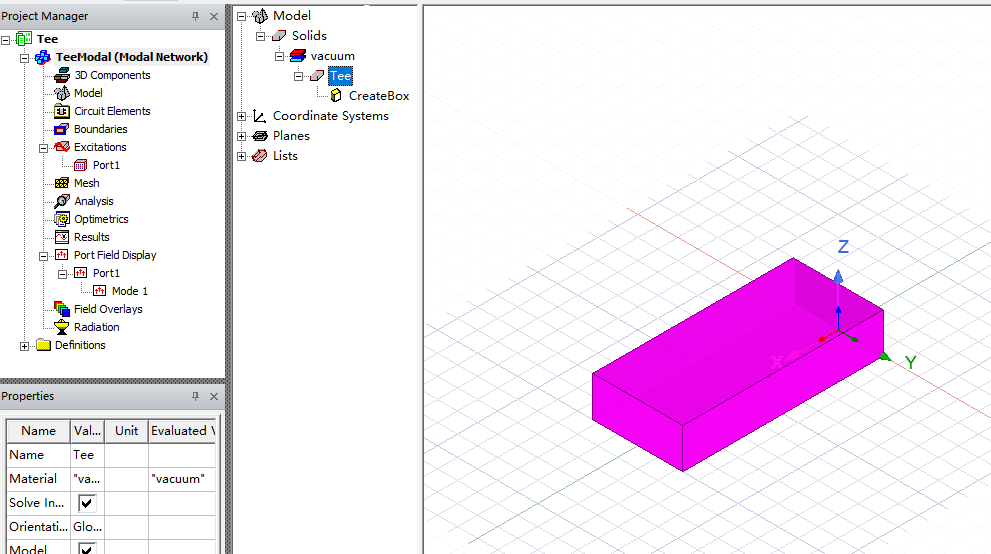
Task: Pin the Project Manager panel
Action: click(195, 16)
